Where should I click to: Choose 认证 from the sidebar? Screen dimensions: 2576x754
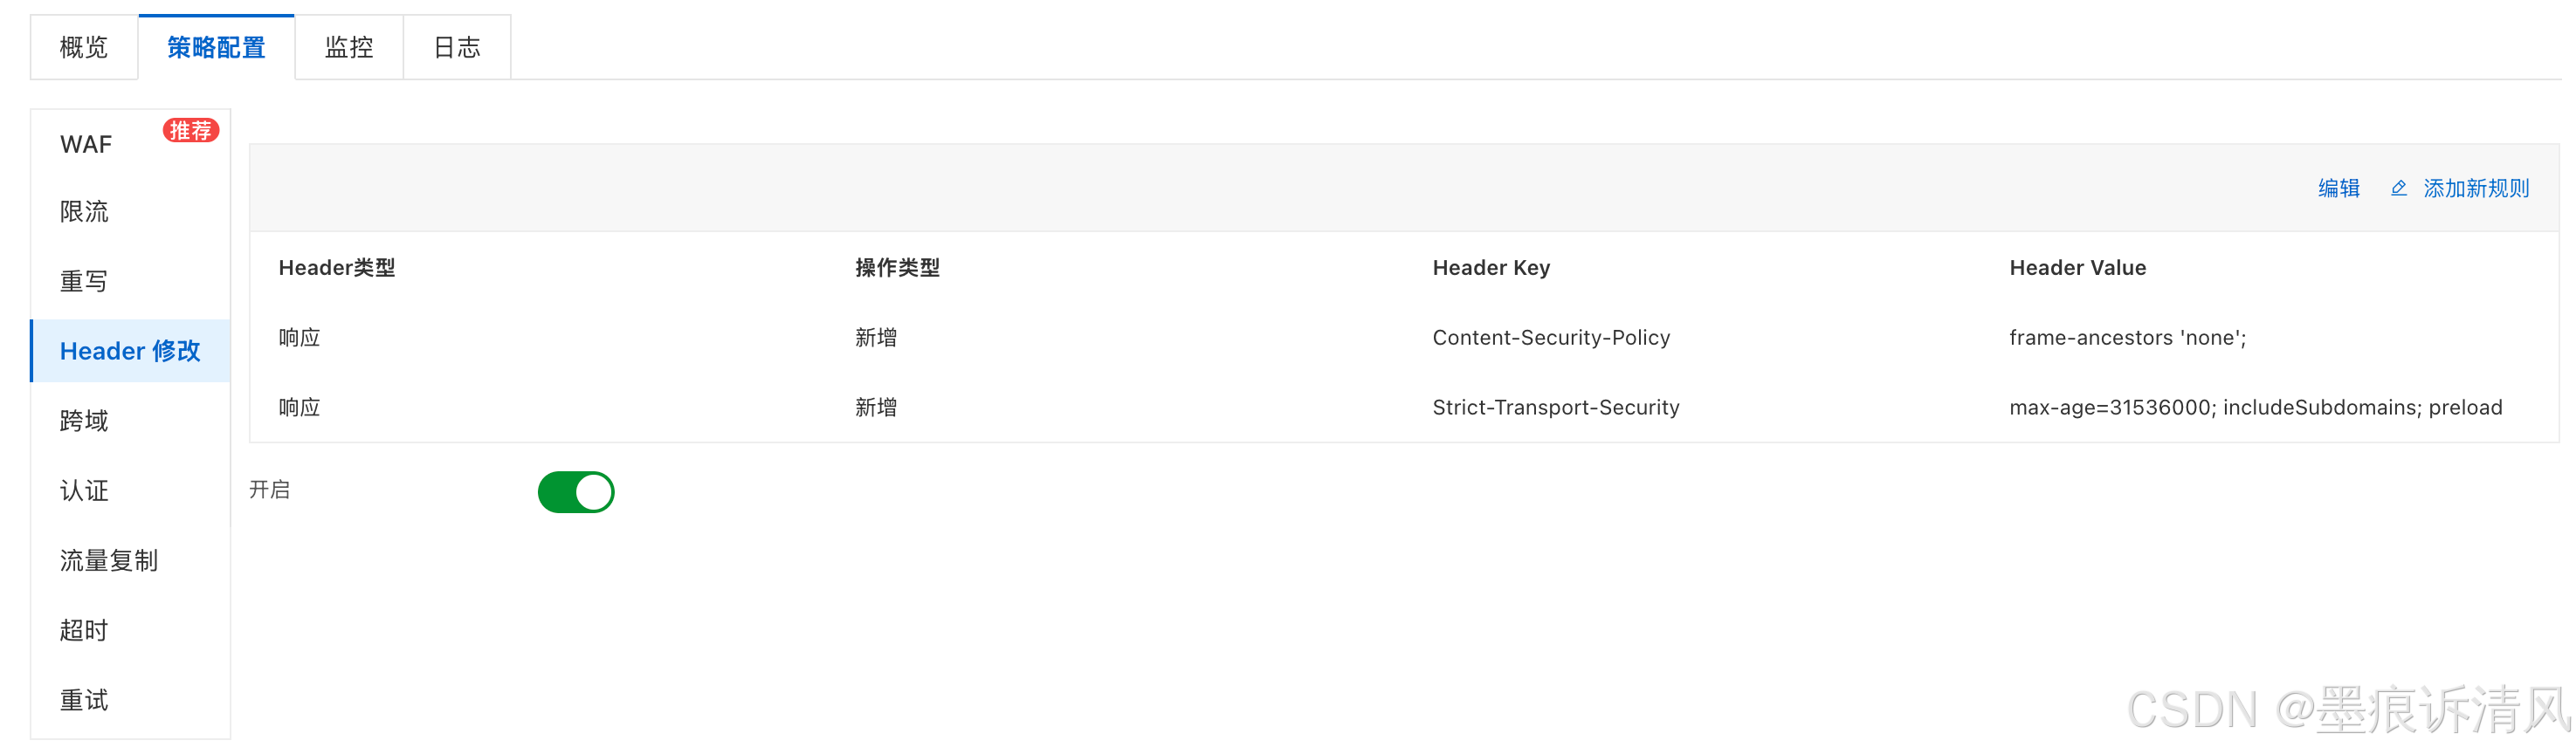pos(130,491)
